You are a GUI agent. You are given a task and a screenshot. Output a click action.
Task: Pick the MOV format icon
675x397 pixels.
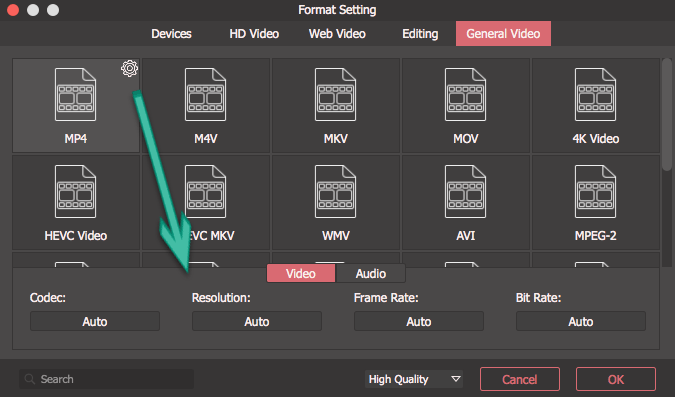tap(465, 95)
